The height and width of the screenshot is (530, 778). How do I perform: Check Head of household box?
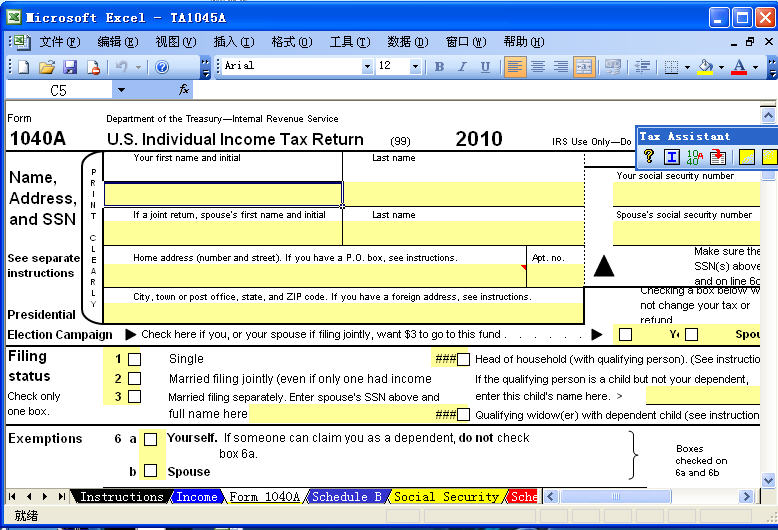click(463, 359)
